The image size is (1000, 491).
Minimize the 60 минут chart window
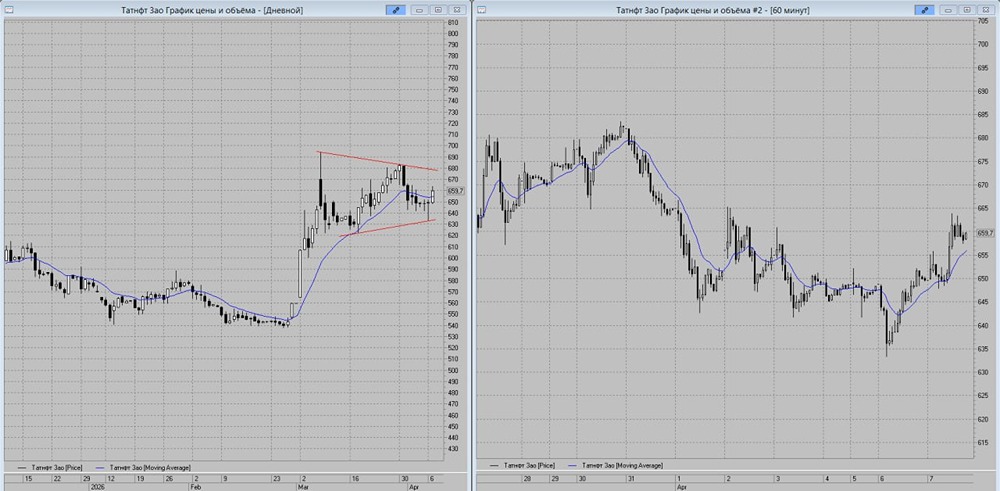tap(949, 10)
